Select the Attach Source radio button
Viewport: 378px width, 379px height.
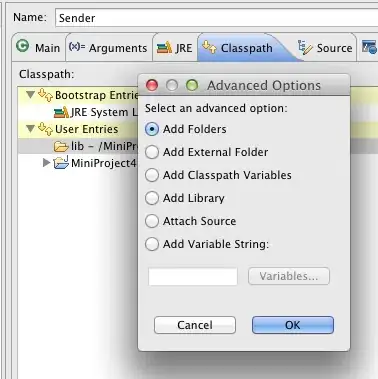click(152, 221)
